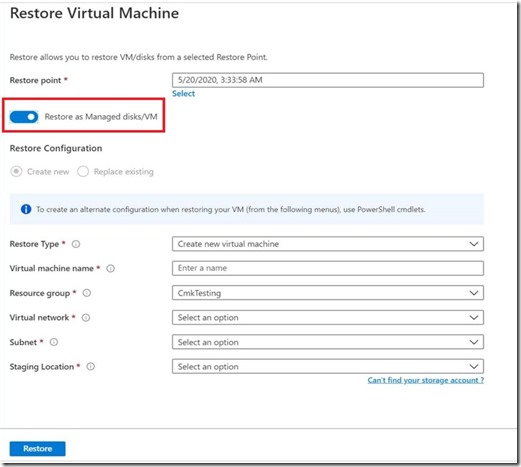The image size is (521, 467).
Task: Click the Restore Configuration heading
Action: pyautogui.click(x=56, y=148)
